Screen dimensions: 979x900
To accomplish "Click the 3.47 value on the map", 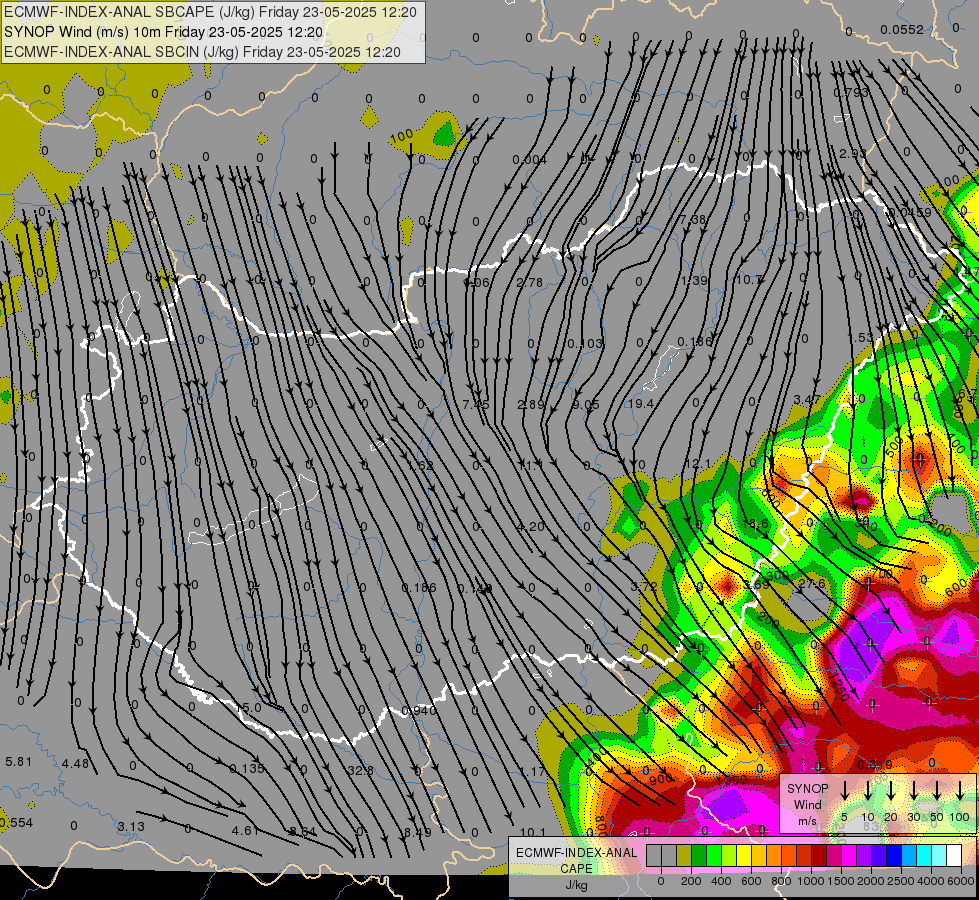I will click(807, 398).
